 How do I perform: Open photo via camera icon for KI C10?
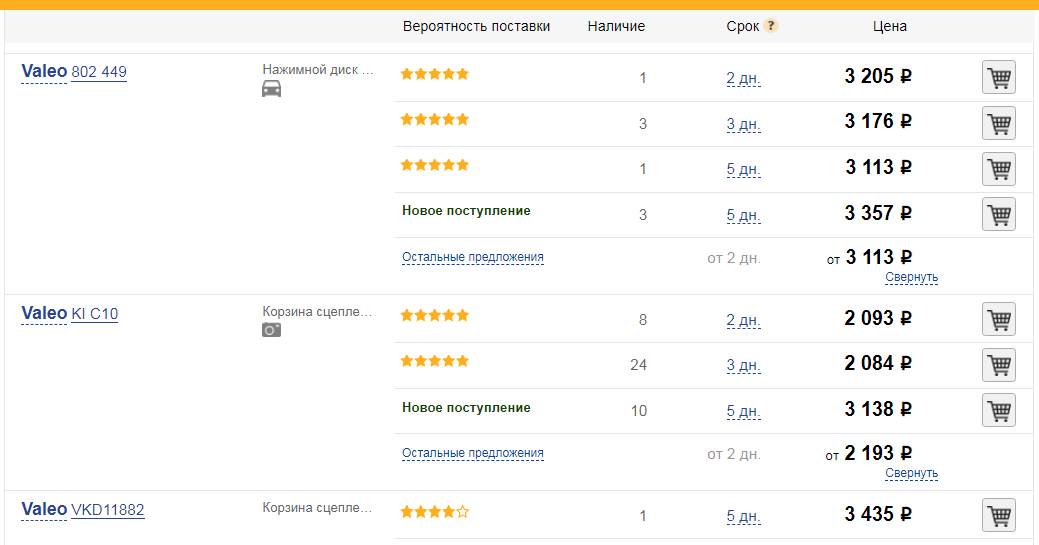click(x=271, y=330)
